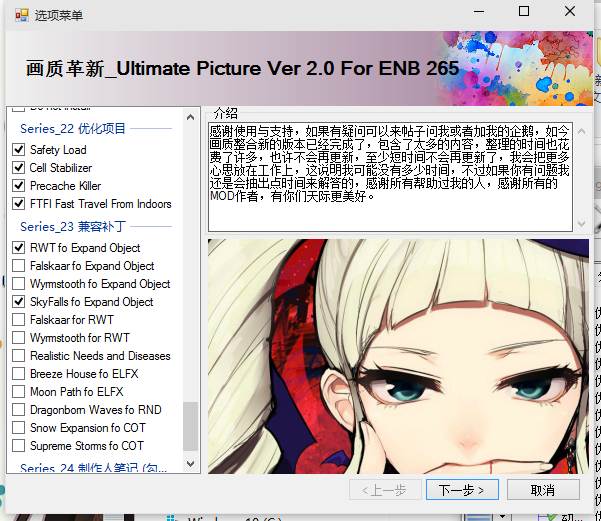Click the 上一步 previous button
The width and height of the screenshot is (601, 521).
click(x=385, y=490)
